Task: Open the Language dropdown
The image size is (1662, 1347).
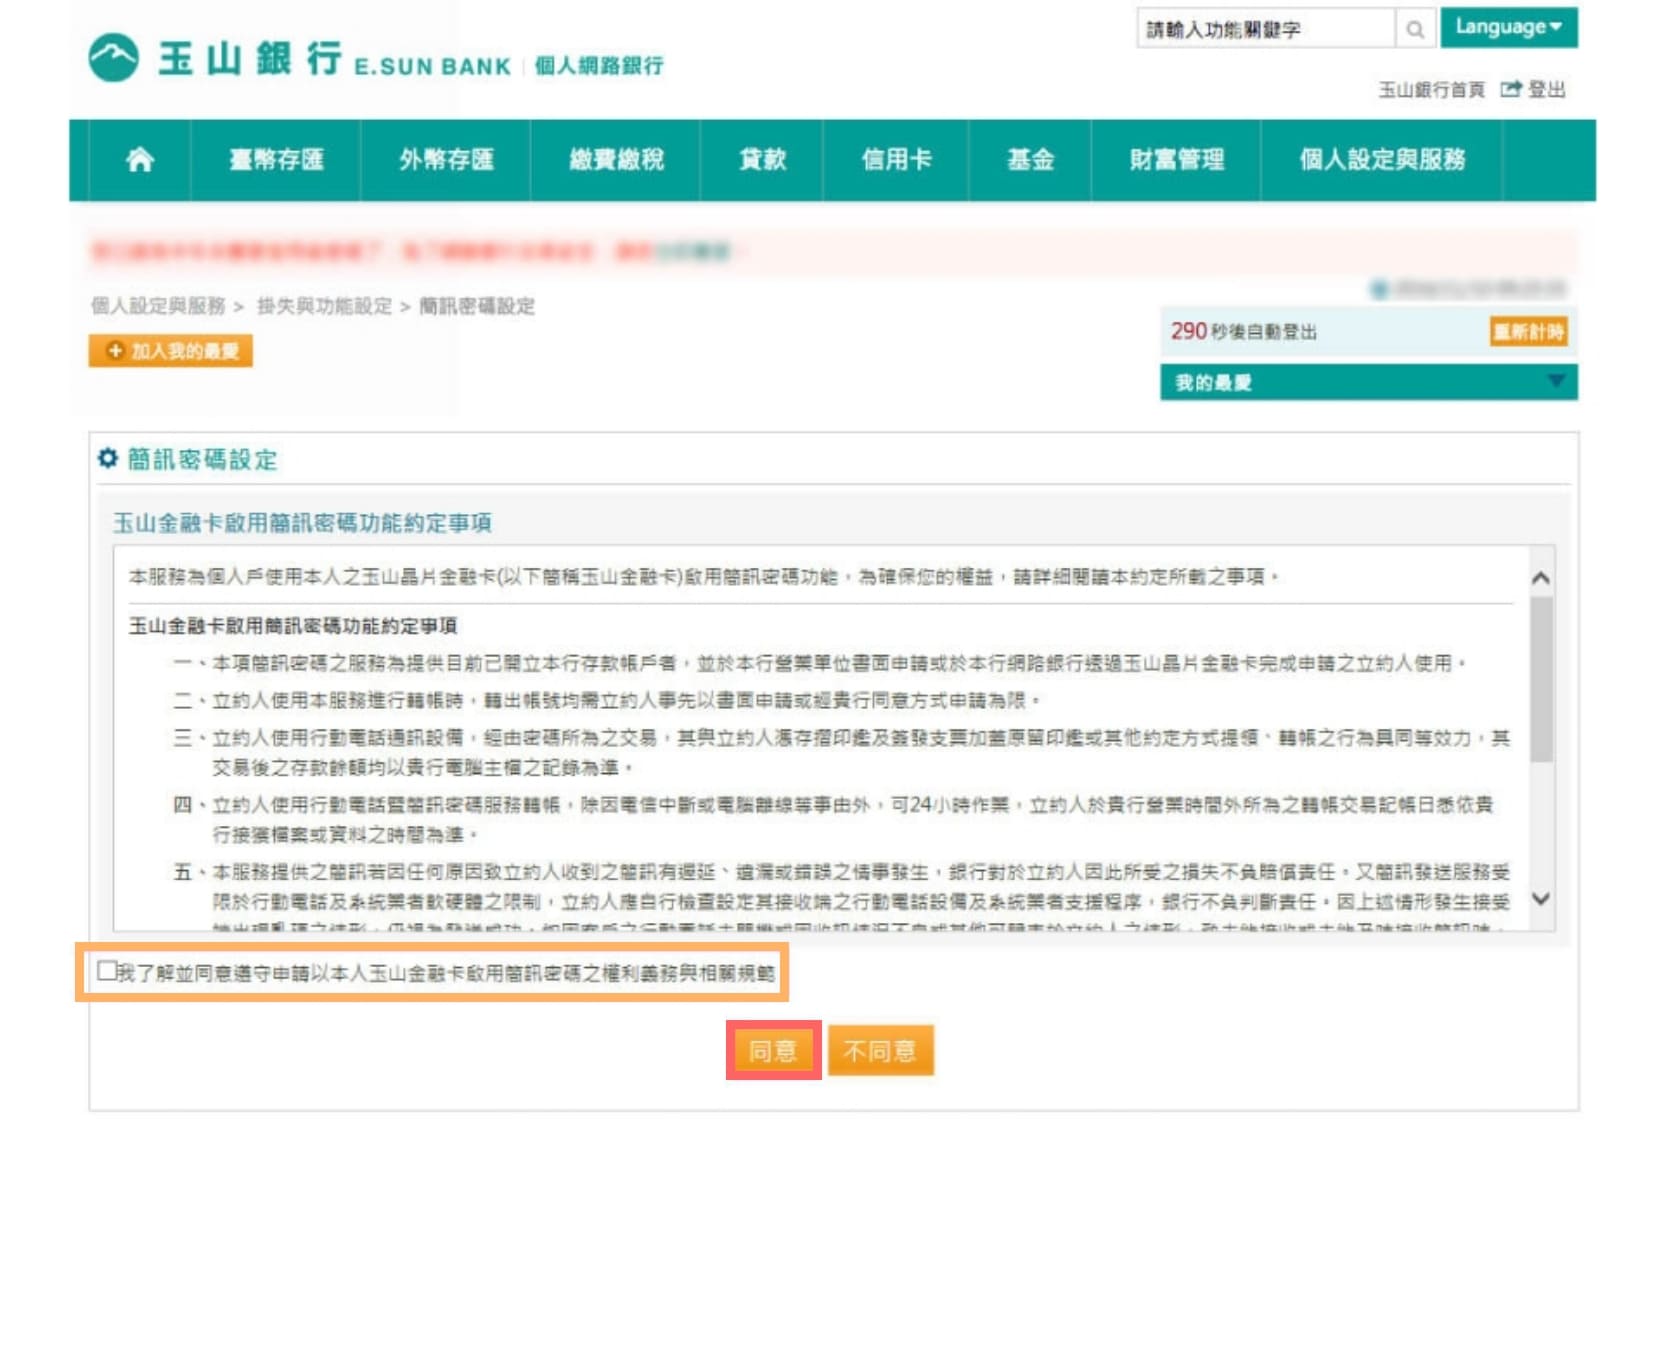Action: coord(1508,27)
